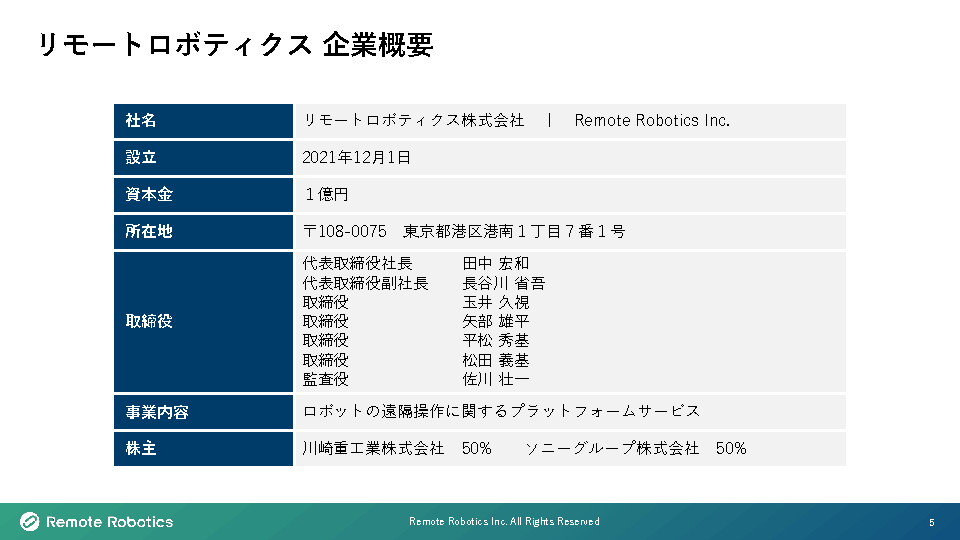Viewport: 960px width, 540px height.
Task: Click the founding date 2021年12月1日
Action: pos(357,158)
